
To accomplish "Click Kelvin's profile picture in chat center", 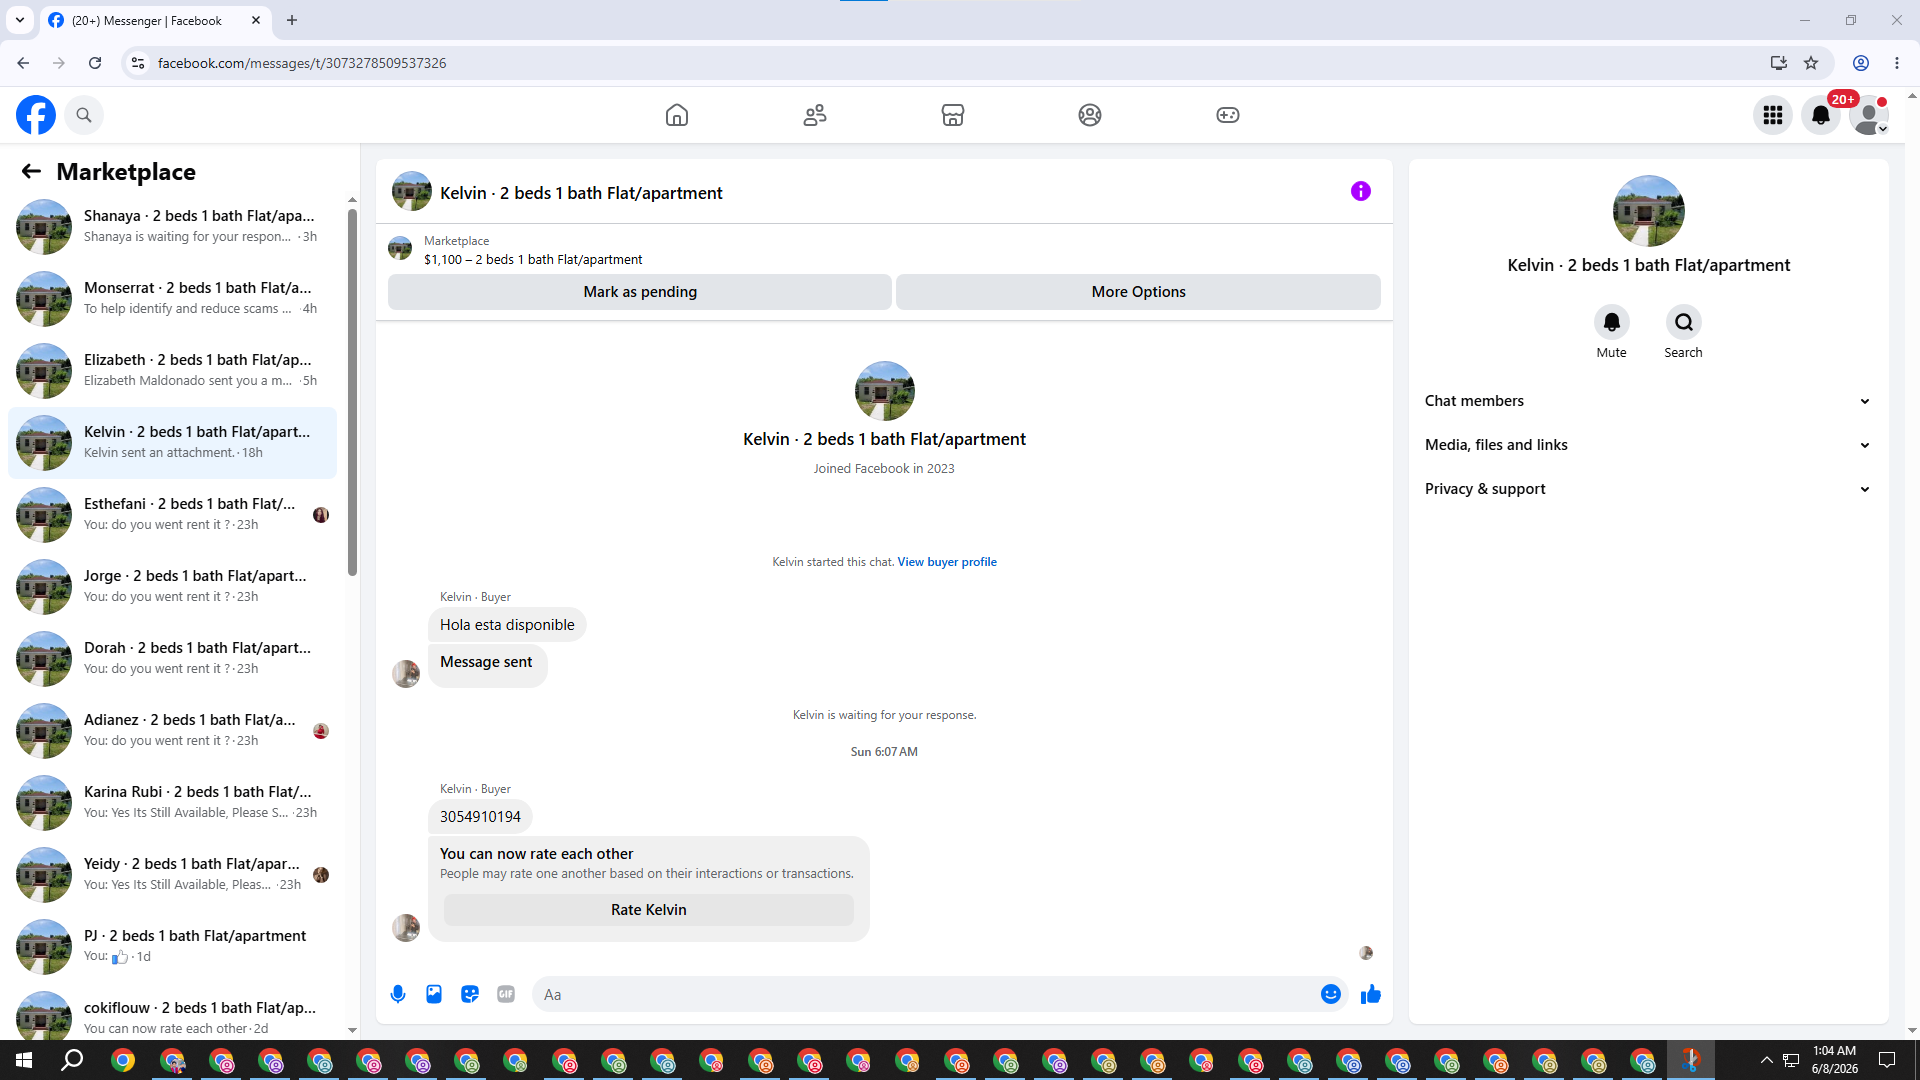I will click(x=884, y=391).
